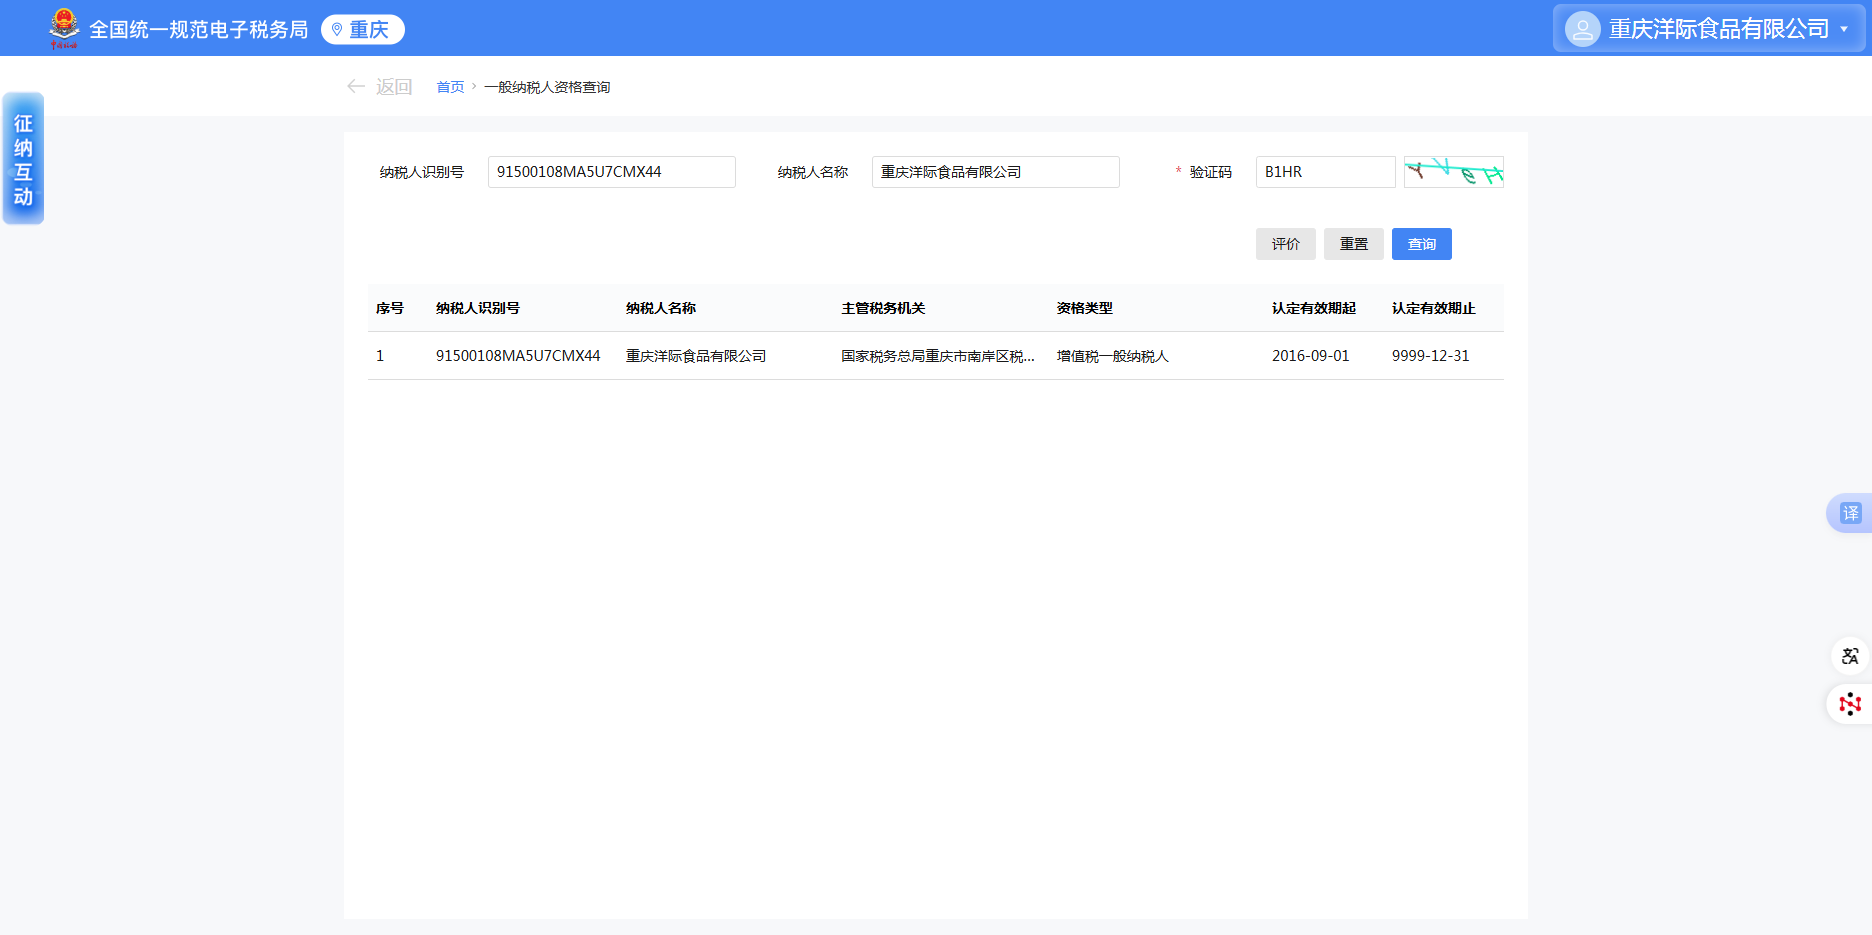Image resolution: width=1872 pixels, height=935 pixels.
Task: Go back using 返回 link
Action: [x=394, y=87]
